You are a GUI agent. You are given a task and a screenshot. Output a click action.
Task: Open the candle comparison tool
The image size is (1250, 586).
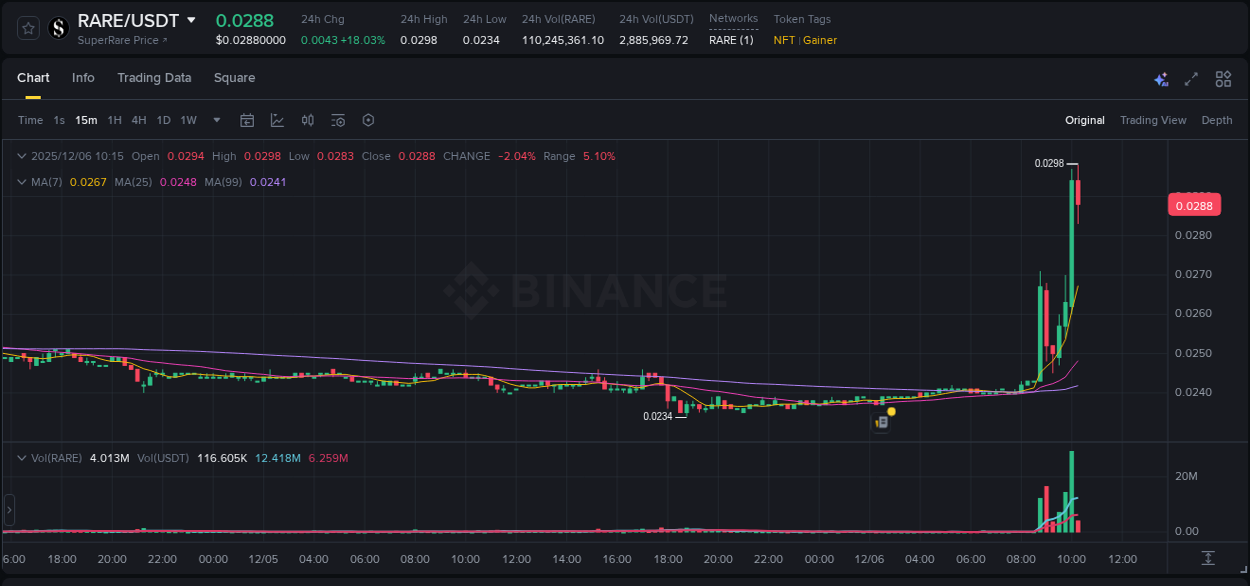[x=307, y=119]
